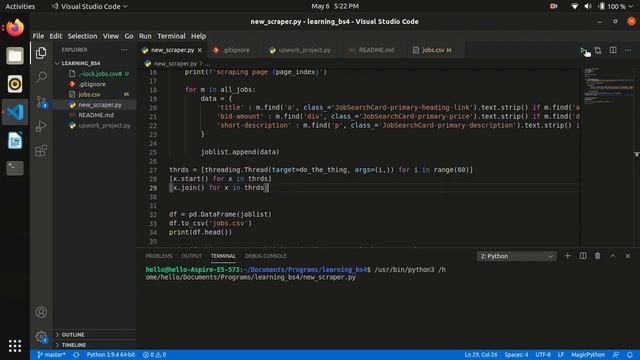The height and width of the screenshot is (360, 640).
Task: Click the master branch in status bar
Action: click(51, 355)
